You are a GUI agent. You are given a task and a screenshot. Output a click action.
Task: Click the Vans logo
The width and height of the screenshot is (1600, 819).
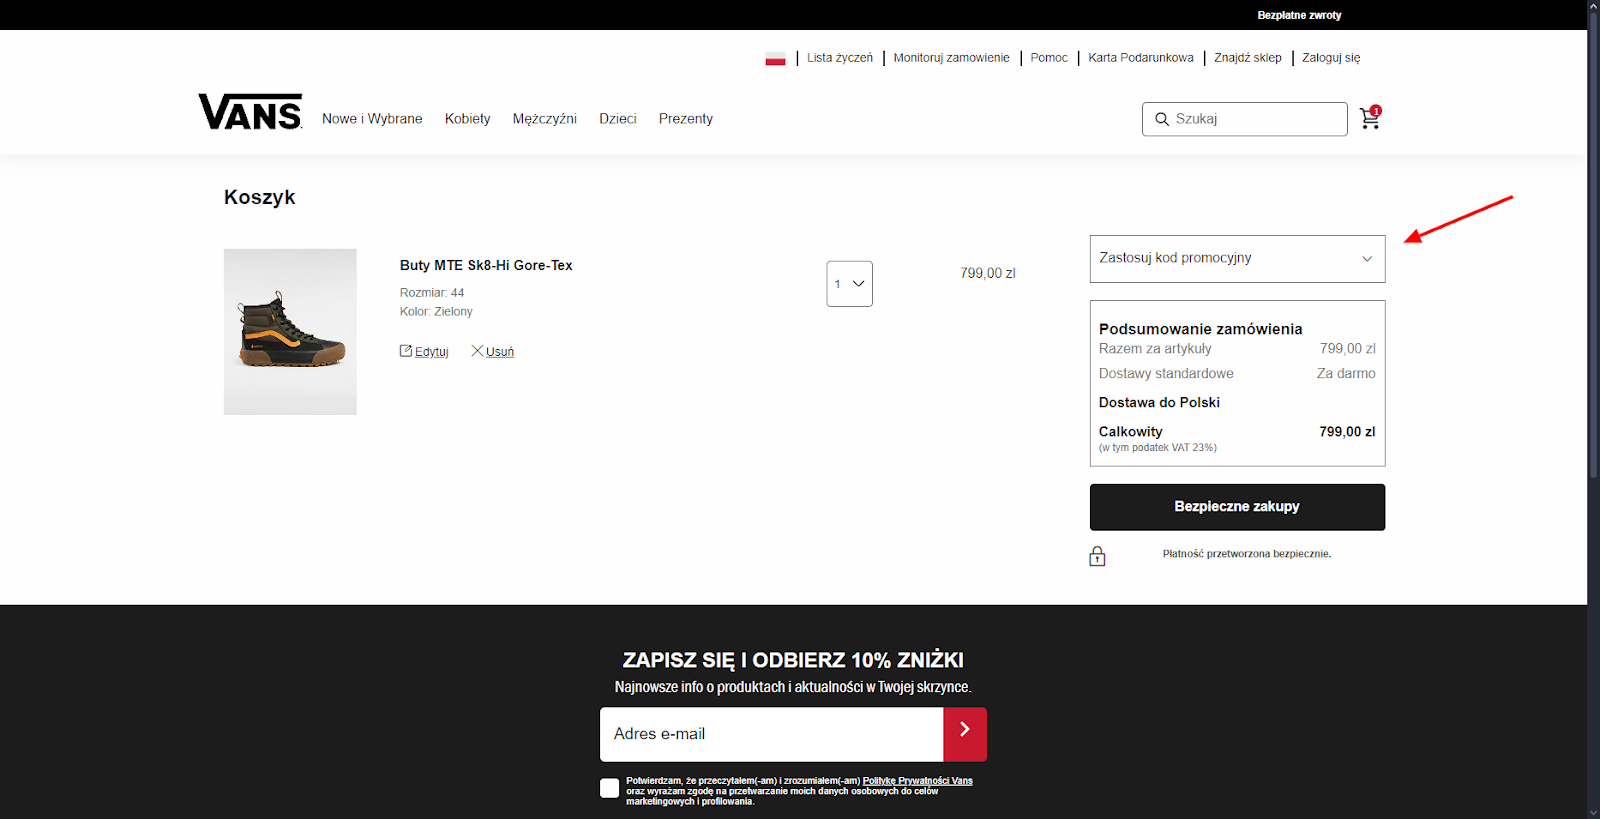(x=250, y=112)
